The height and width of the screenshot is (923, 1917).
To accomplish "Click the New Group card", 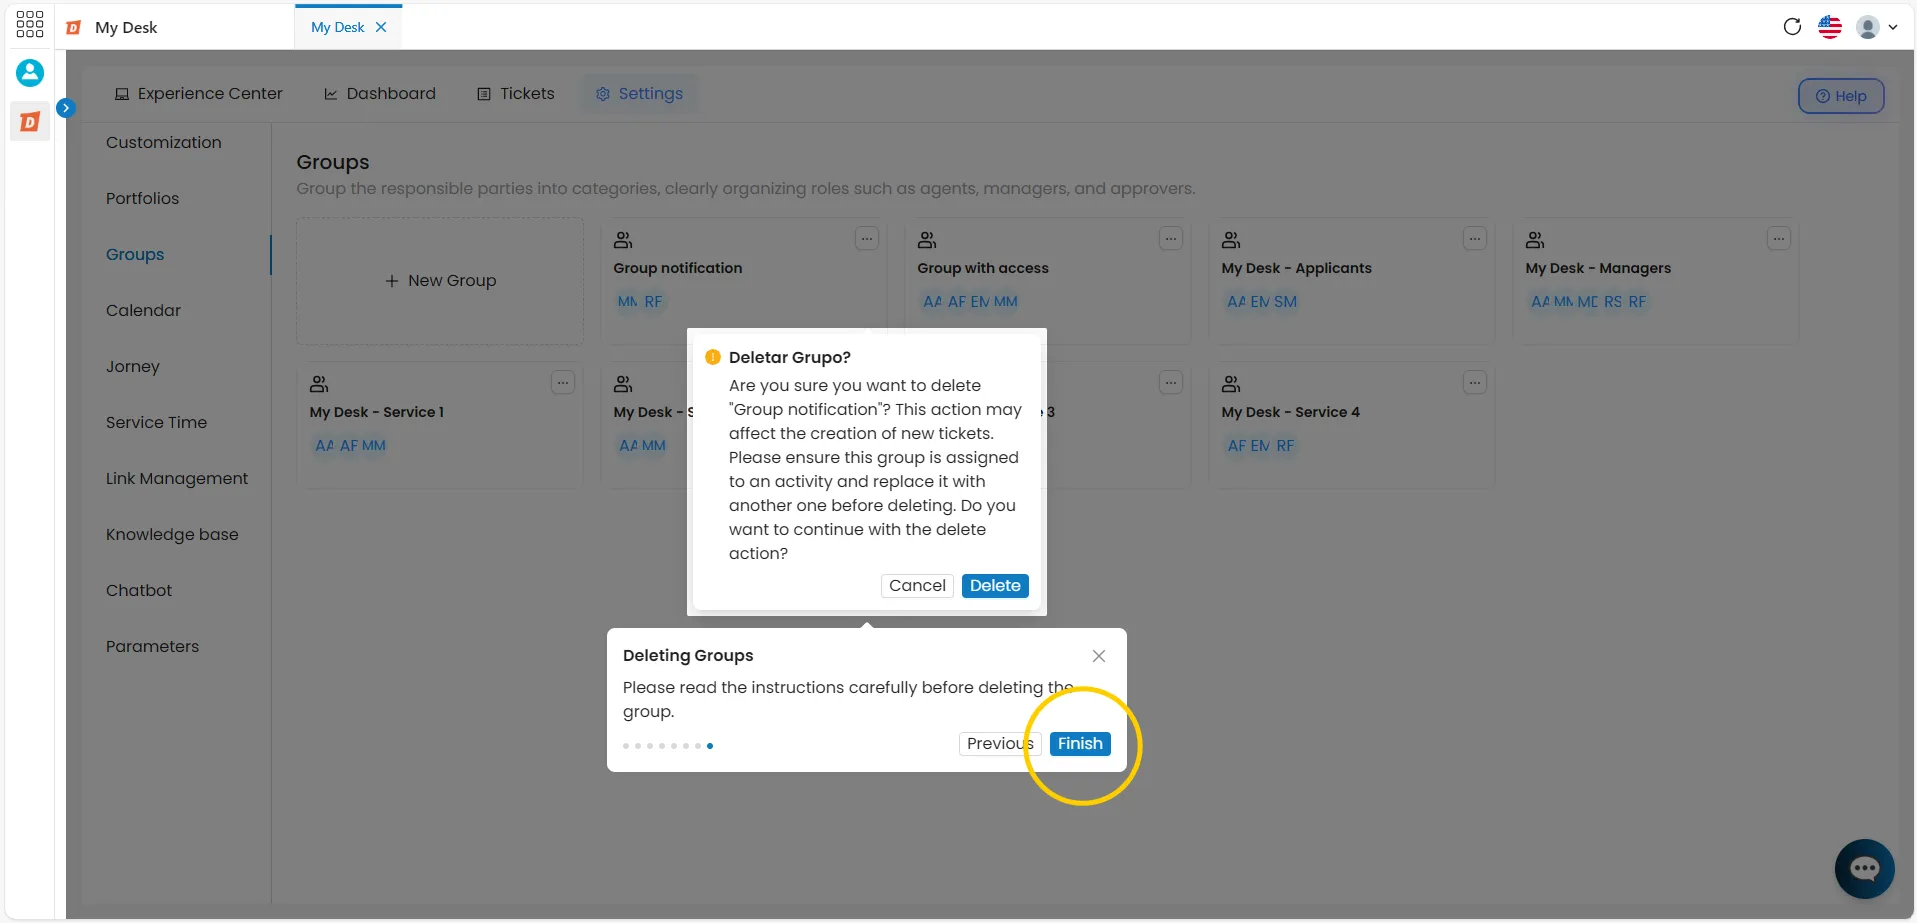I will (440, 281).
